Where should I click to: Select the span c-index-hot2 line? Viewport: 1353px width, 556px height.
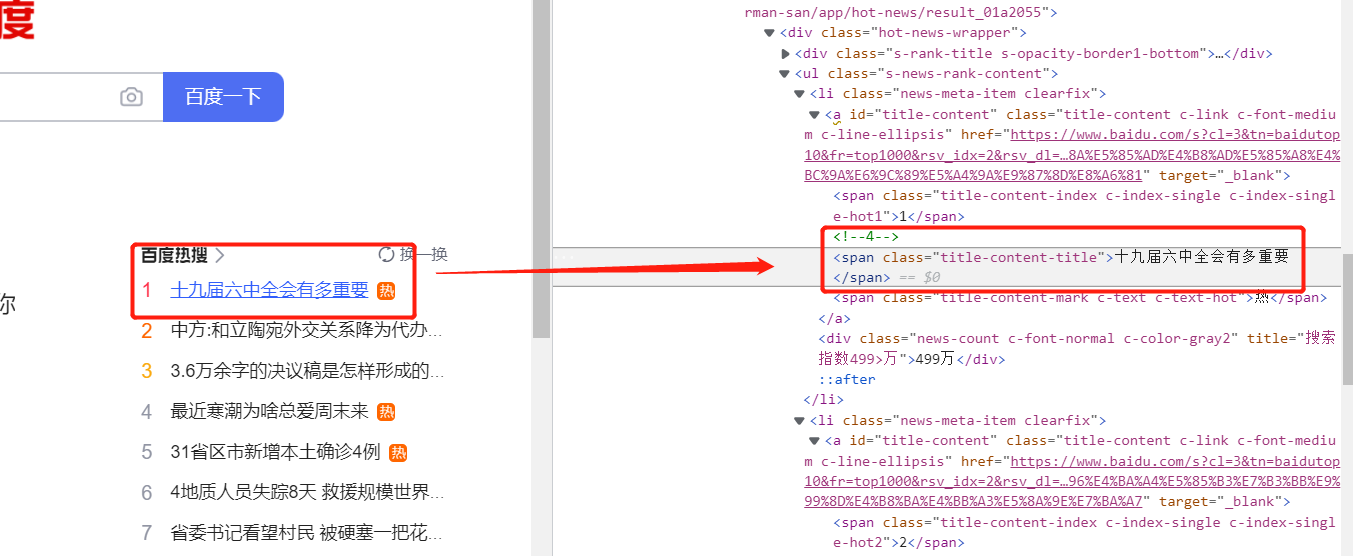click(1085, 532)
